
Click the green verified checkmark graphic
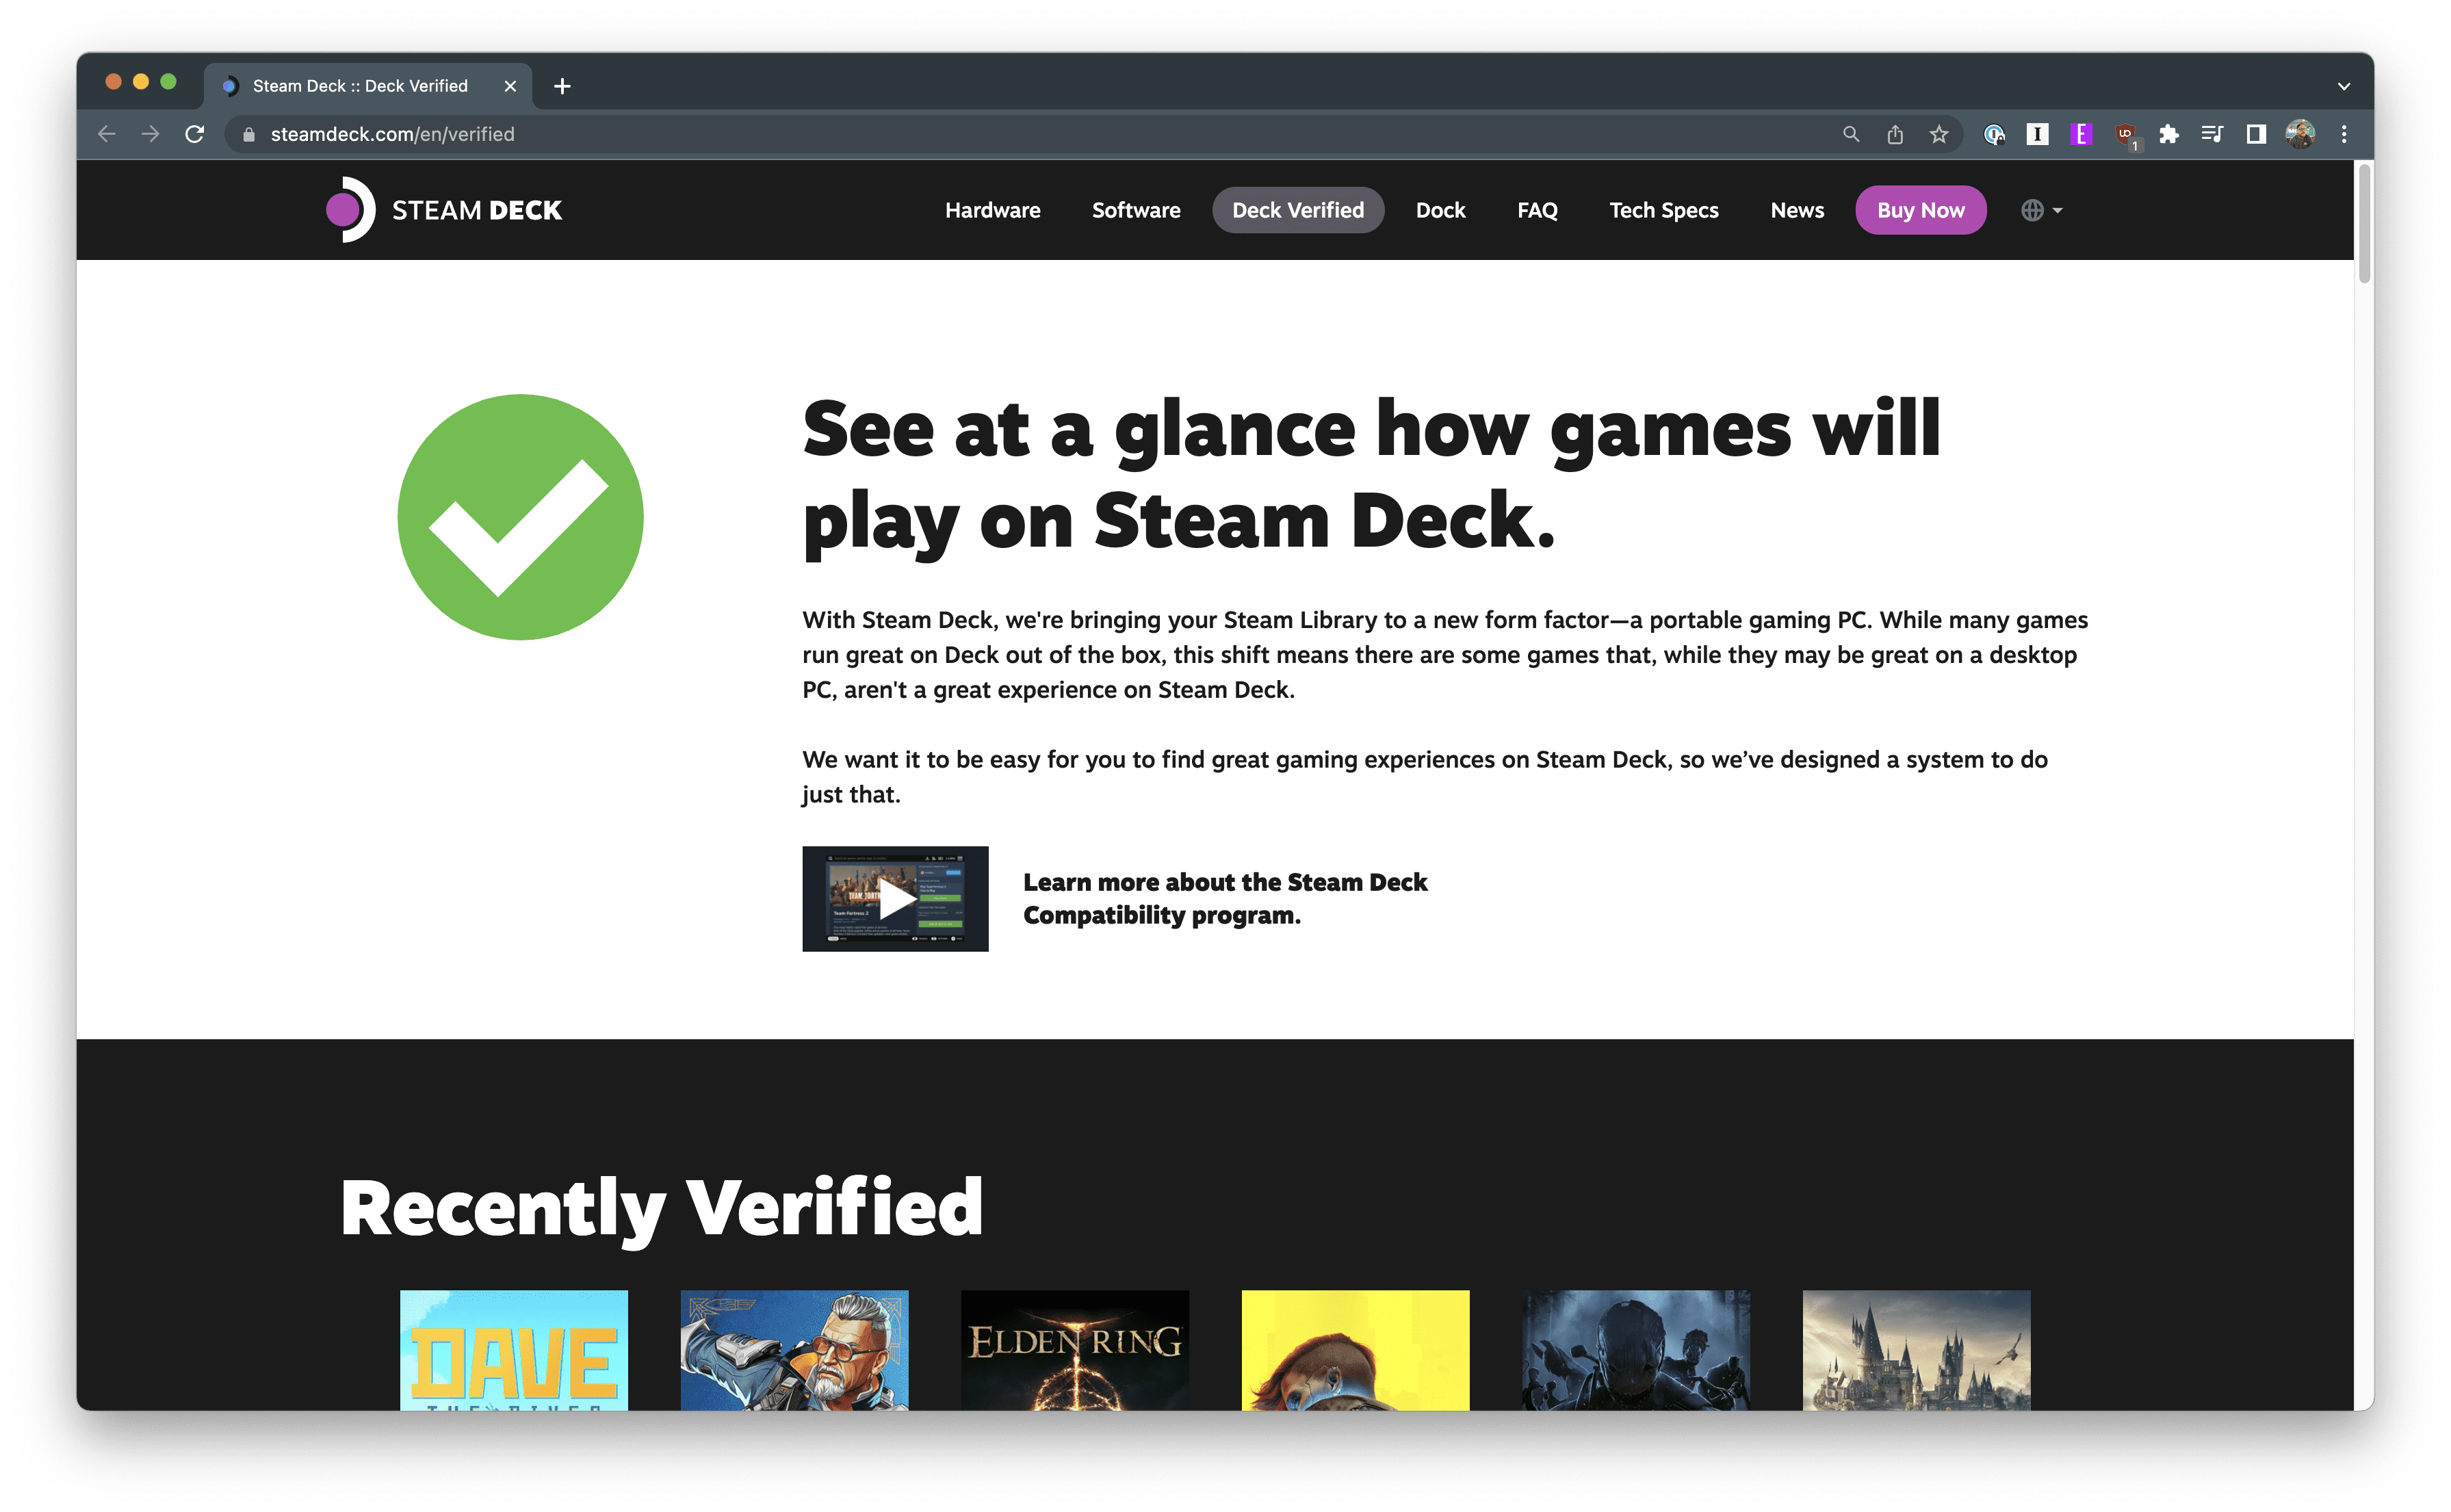pos(520,517)
